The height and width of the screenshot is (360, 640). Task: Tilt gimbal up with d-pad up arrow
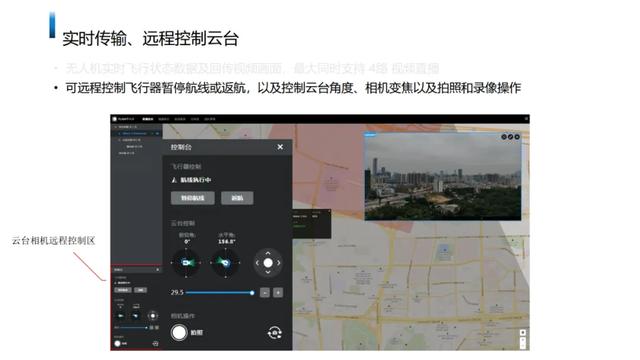click(x=268, y=253)
